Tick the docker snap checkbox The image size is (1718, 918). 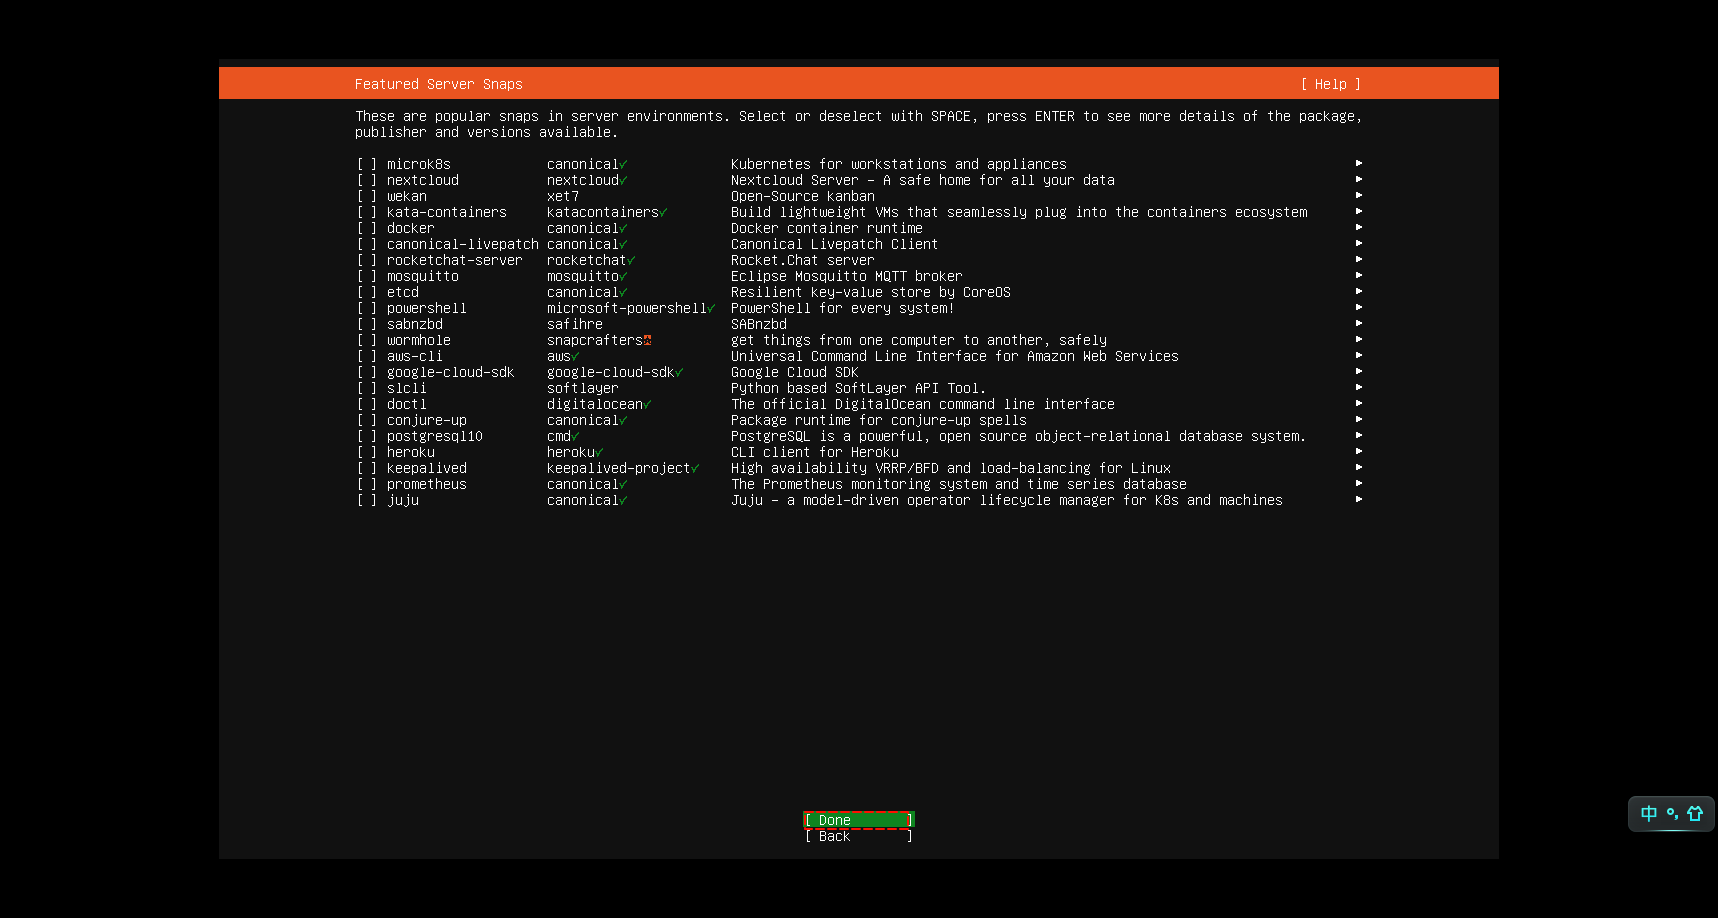coord(367,228)
